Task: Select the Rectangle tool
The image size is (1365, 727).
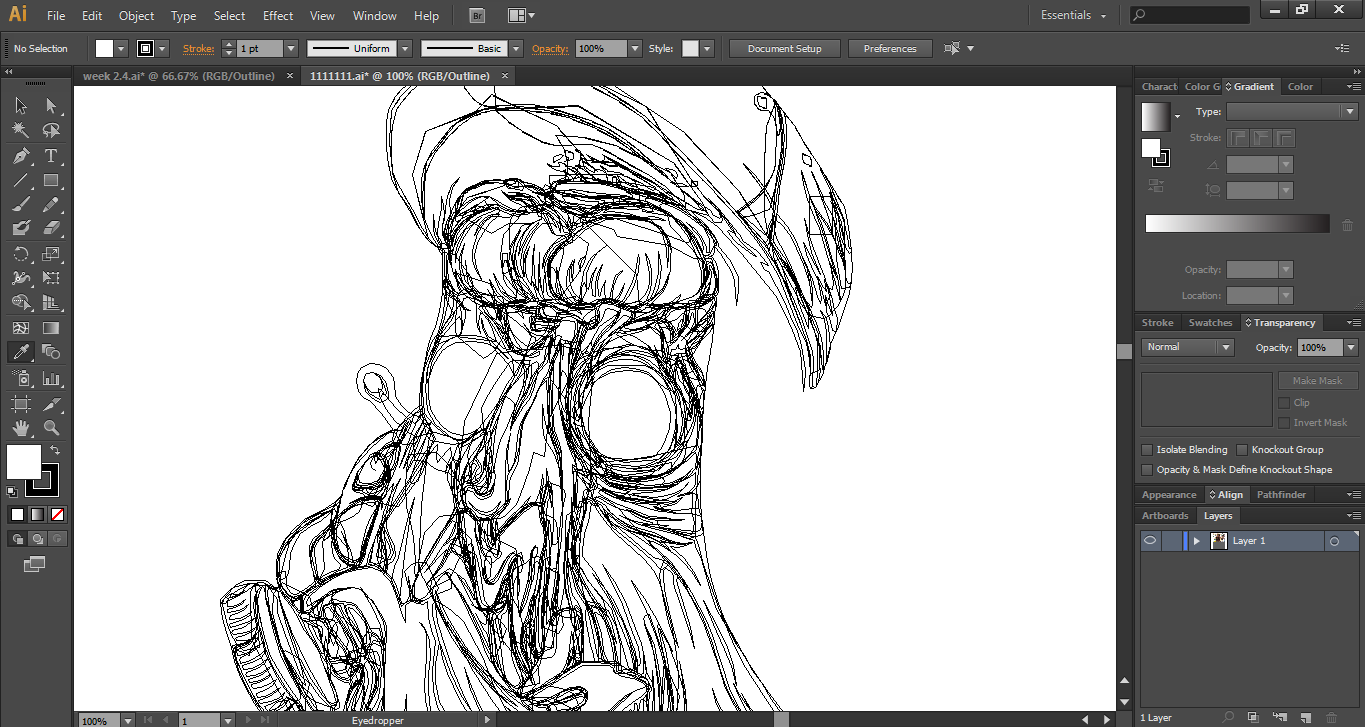Action: coord(51,181)
